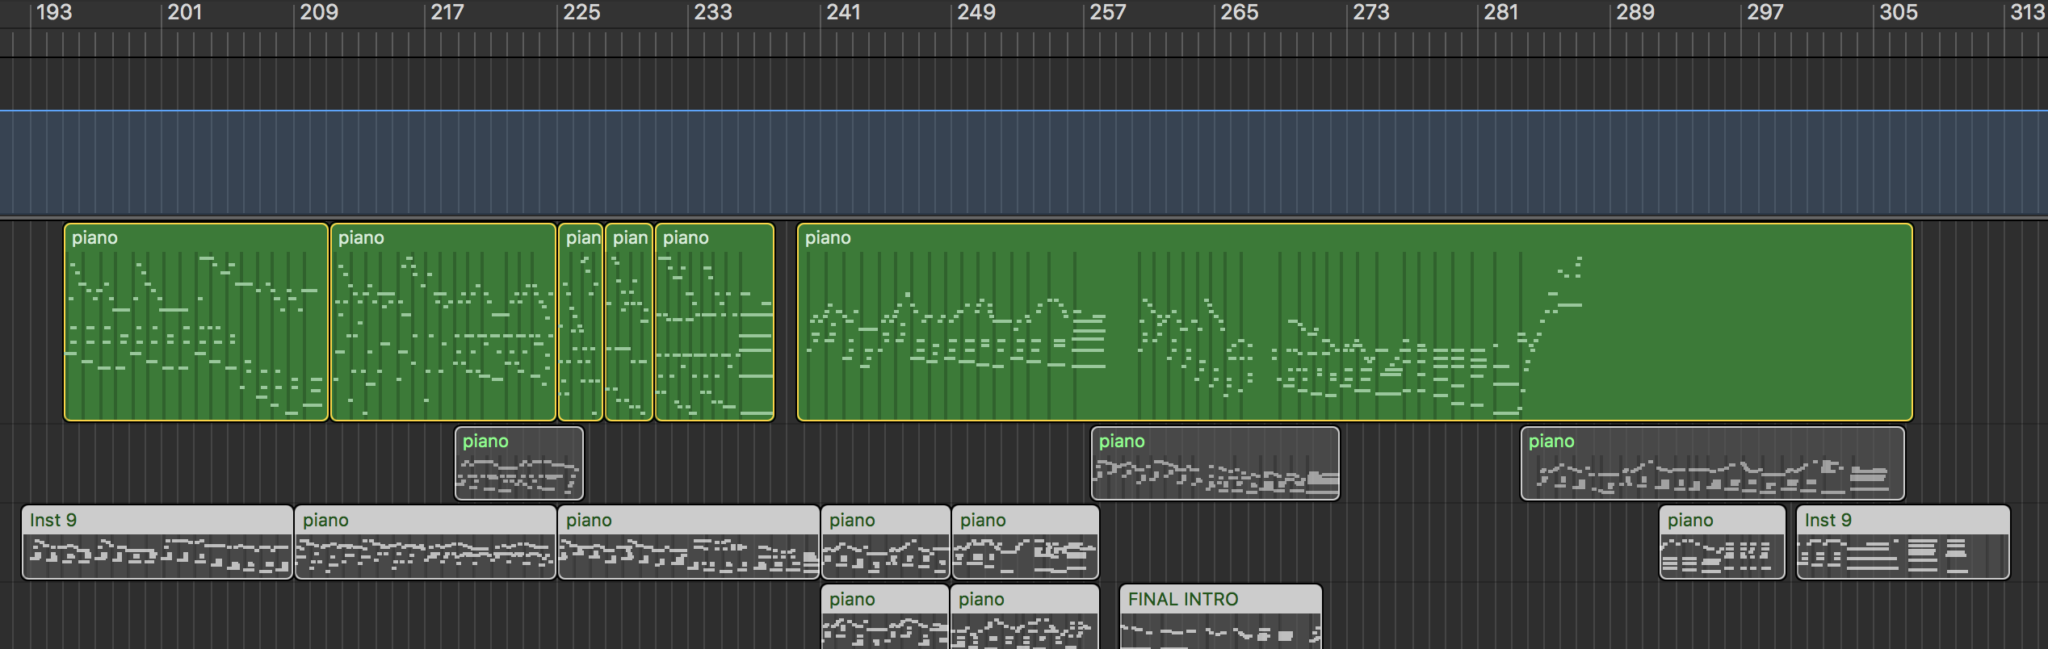
Task: Click bar 201 in the ruler
Action: tap(185, 13)
